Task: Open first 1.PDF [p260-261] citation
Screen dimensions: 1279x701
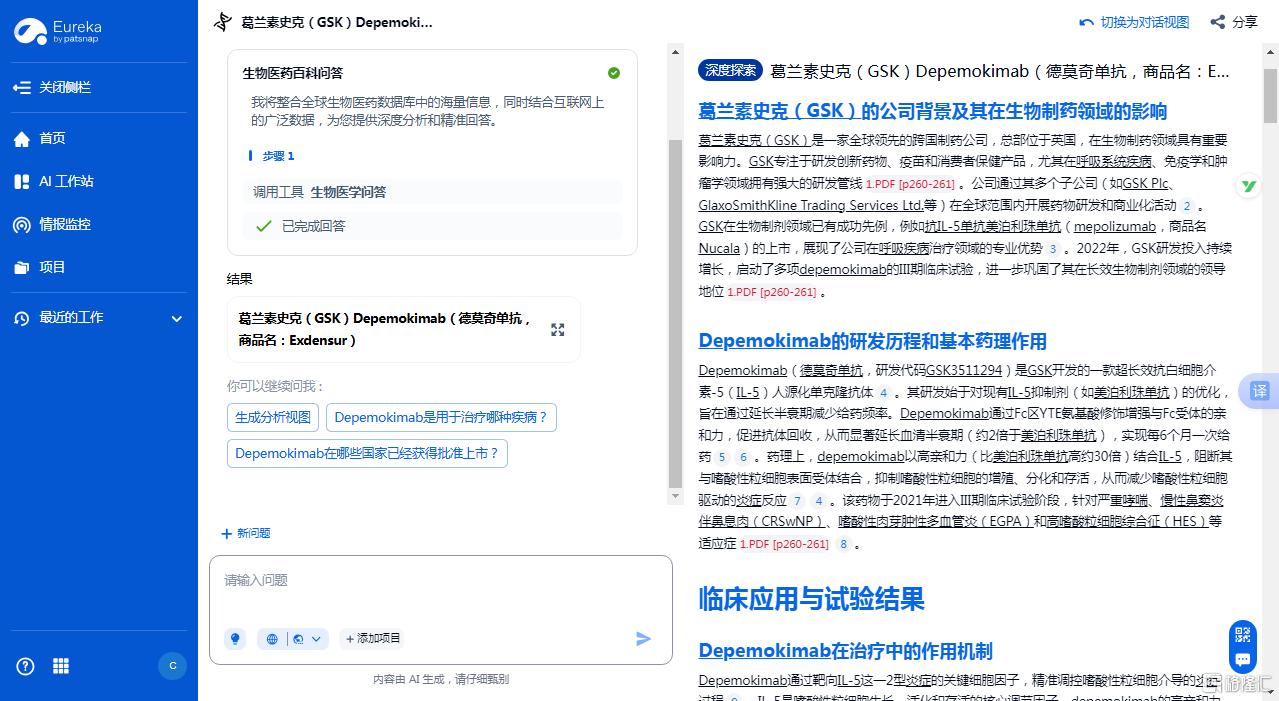Action: click(911, 184)
